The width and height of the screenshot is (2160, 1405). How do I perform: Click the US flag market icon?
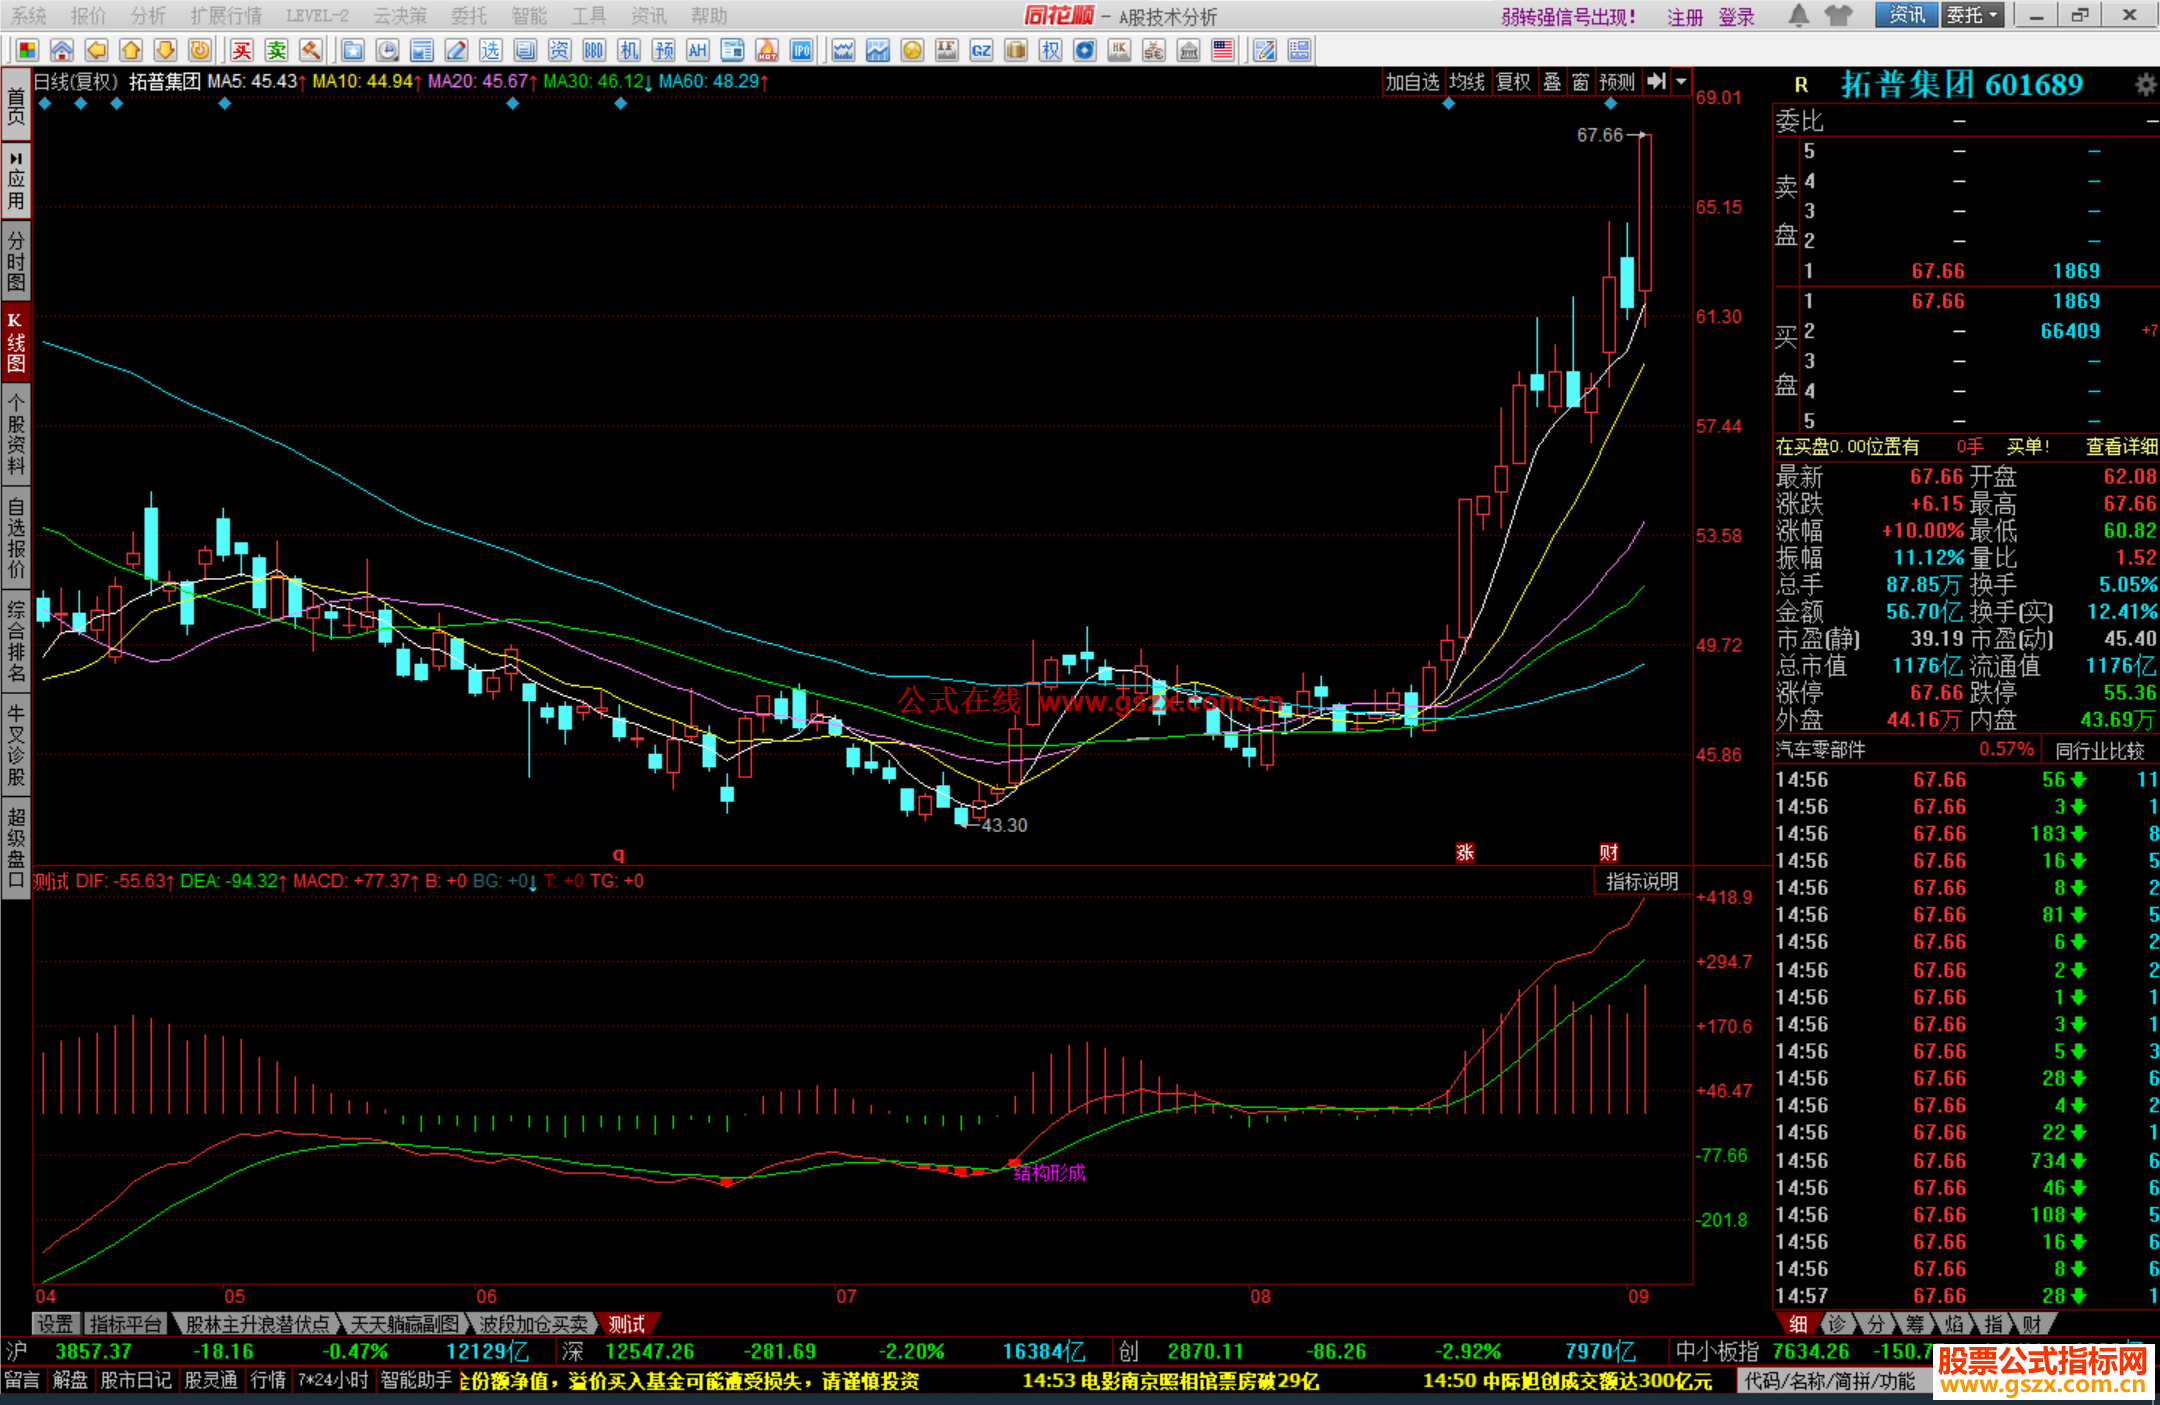tap(1223, 50)
